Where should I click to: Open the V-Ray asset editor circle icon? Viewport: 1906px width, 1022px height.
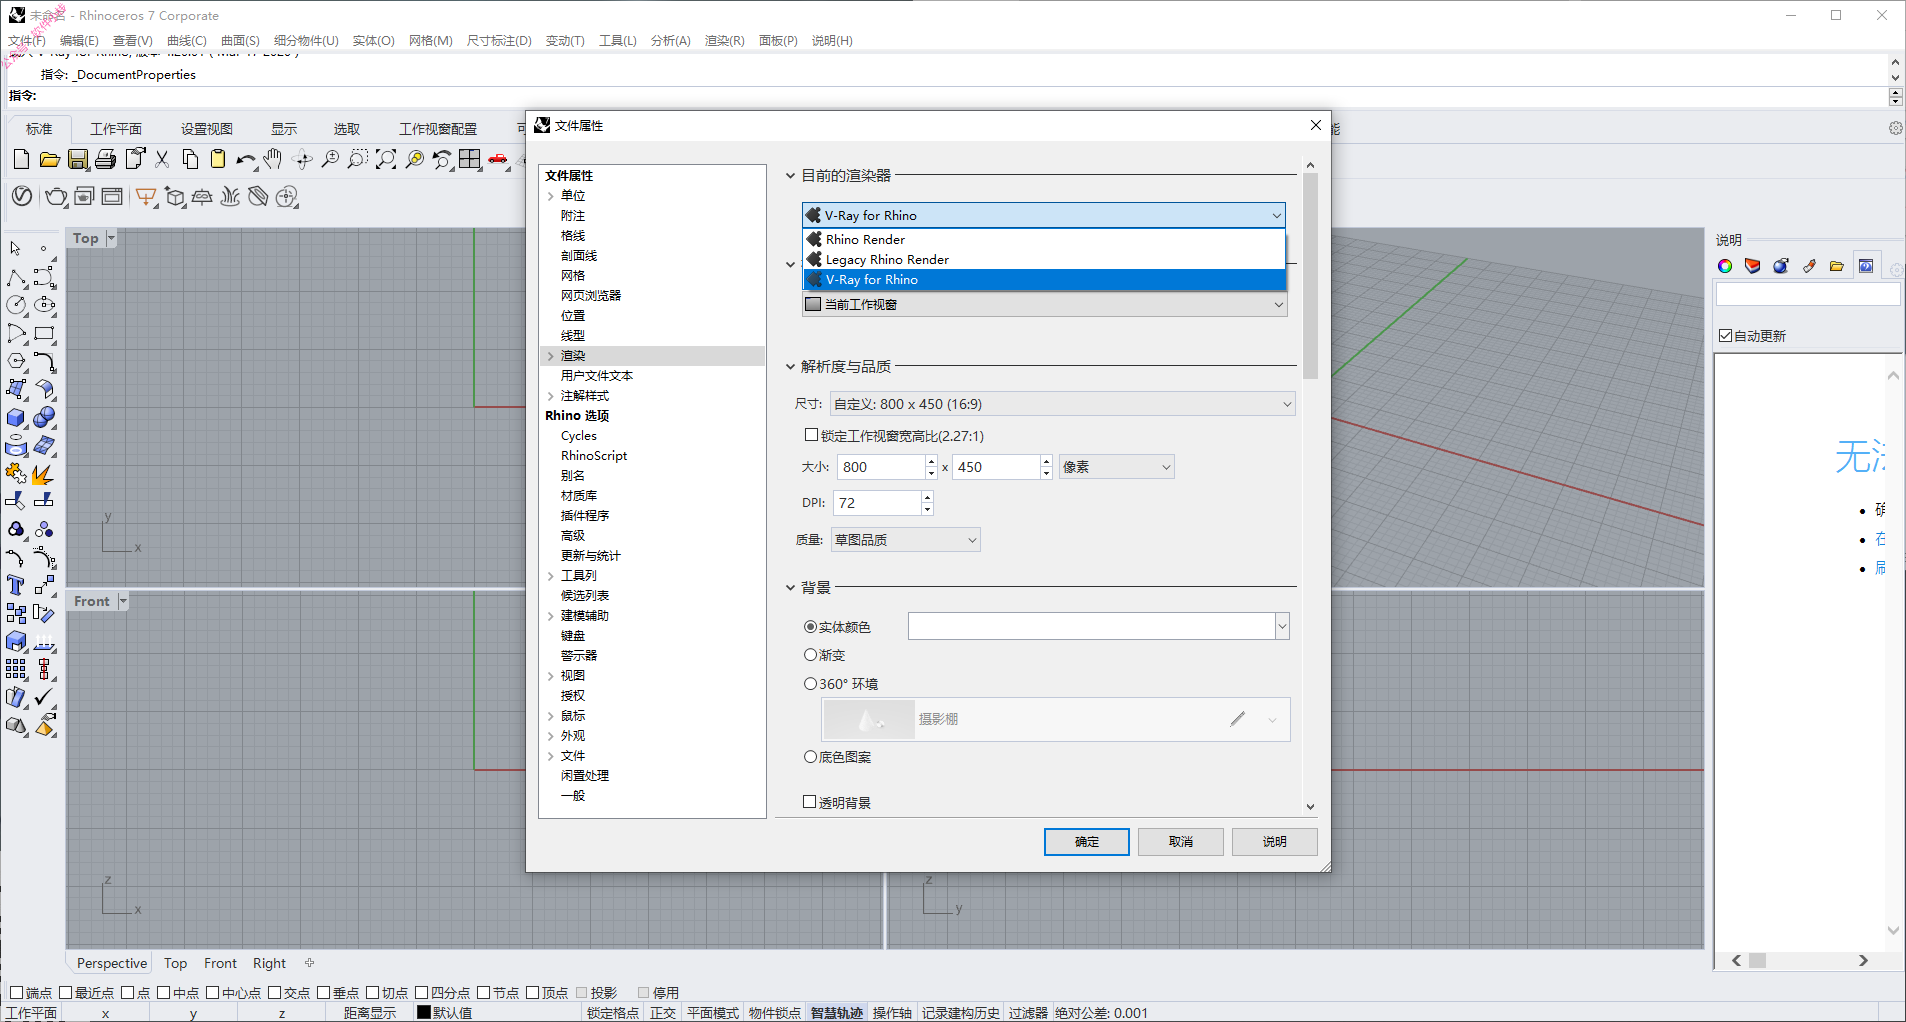[x=22, y=197]
